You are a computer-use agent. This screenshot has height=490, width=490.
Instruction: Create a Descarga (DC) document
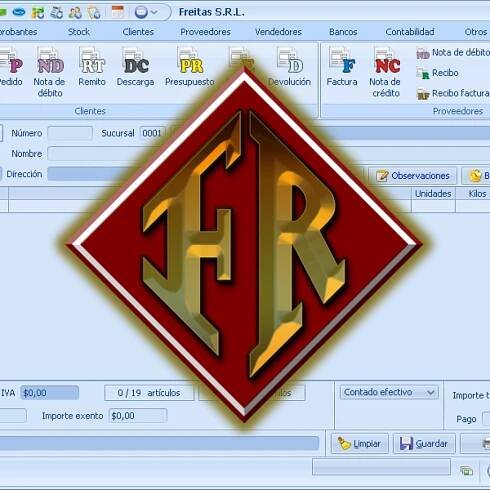(x=135, y=67)
